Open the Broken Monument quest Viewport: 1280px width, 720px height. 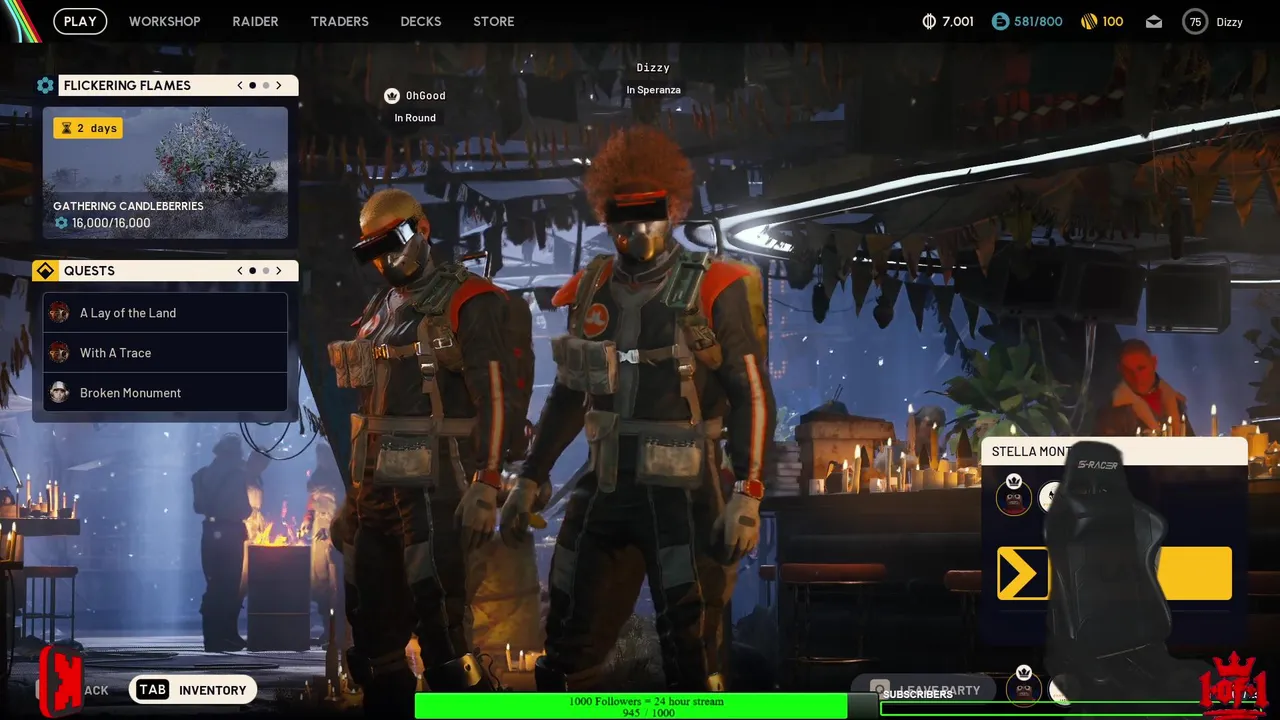[x=165, y=393]
